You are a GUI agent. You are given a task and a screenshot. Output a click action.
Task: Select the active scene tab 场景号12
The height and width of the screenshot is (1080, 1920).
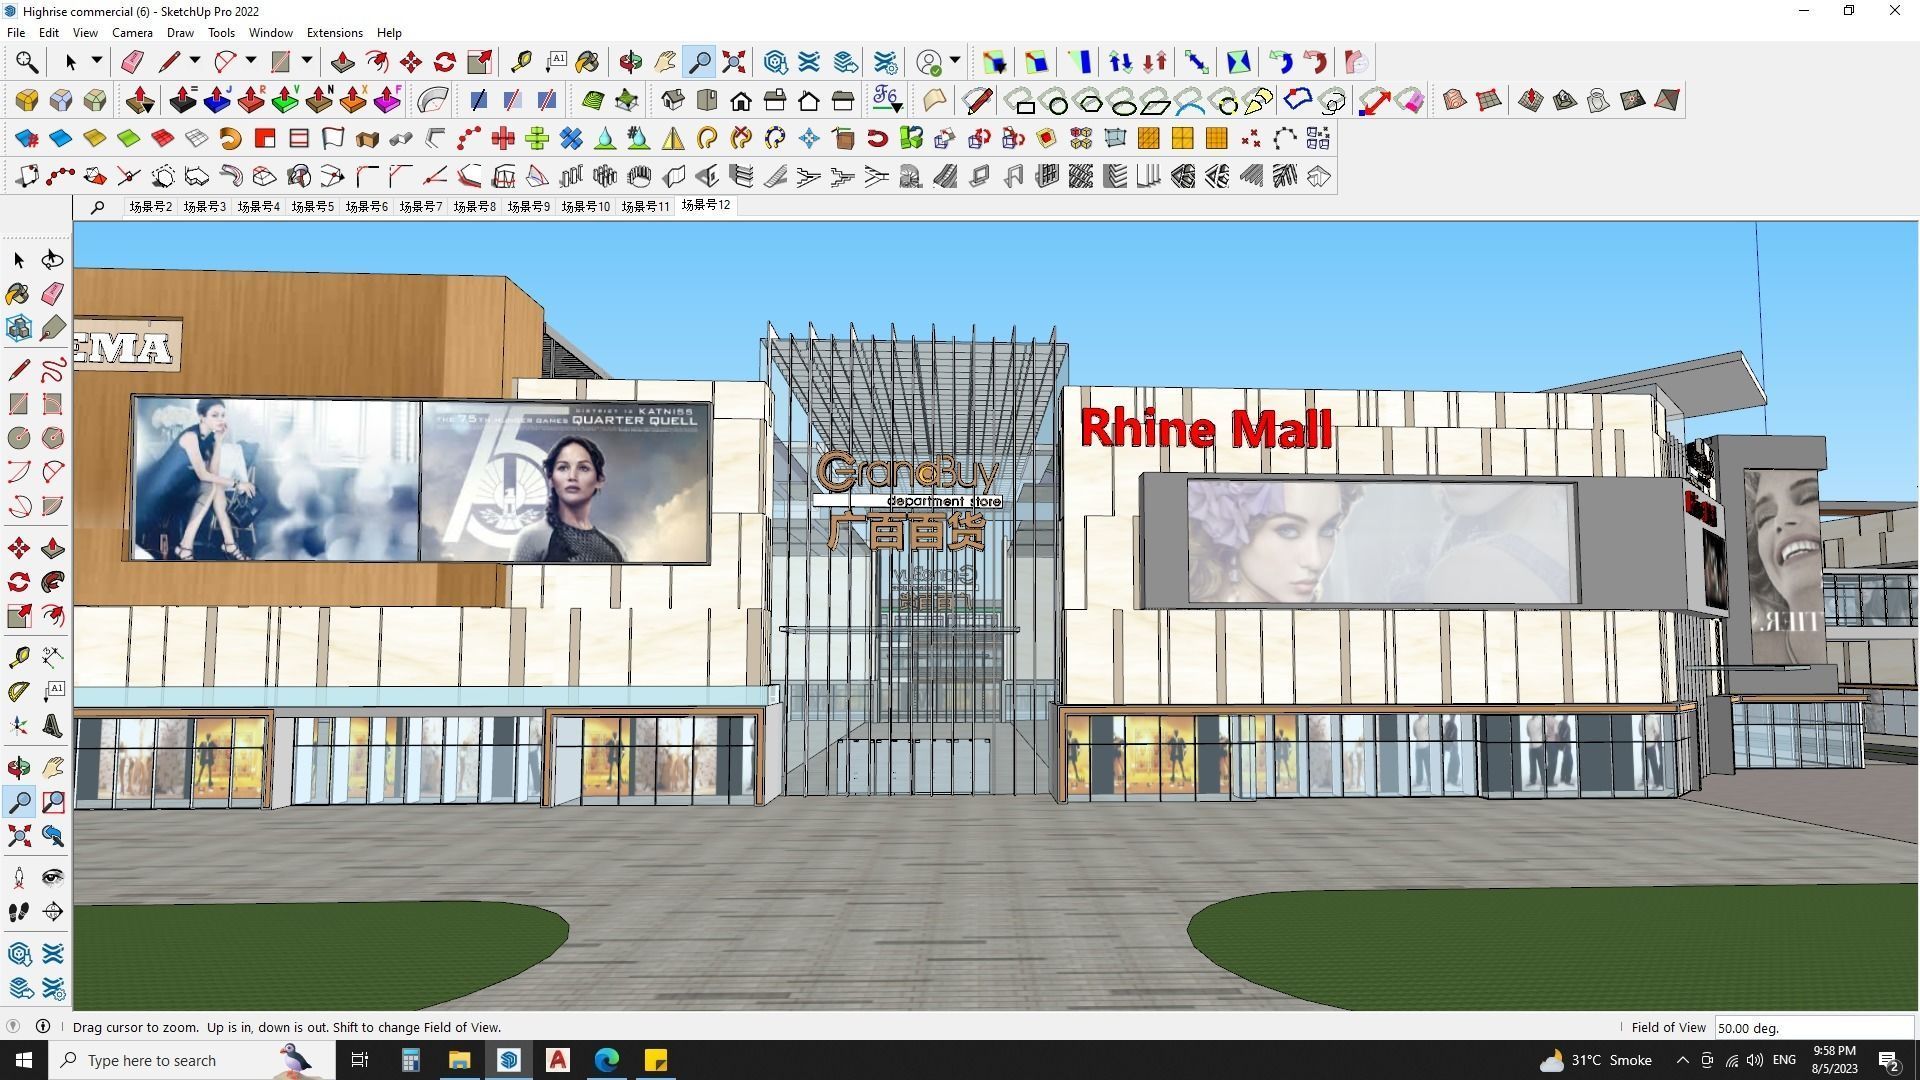tap(706, 205)
